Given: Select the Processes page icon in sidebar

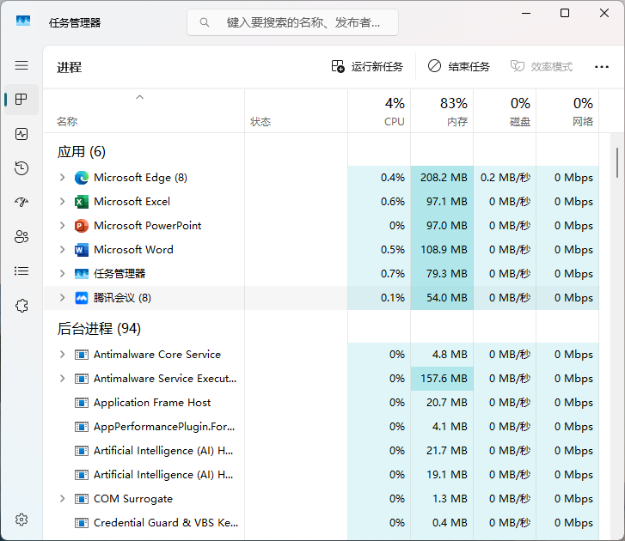Looking at the screenshot, I should [21, 99].
